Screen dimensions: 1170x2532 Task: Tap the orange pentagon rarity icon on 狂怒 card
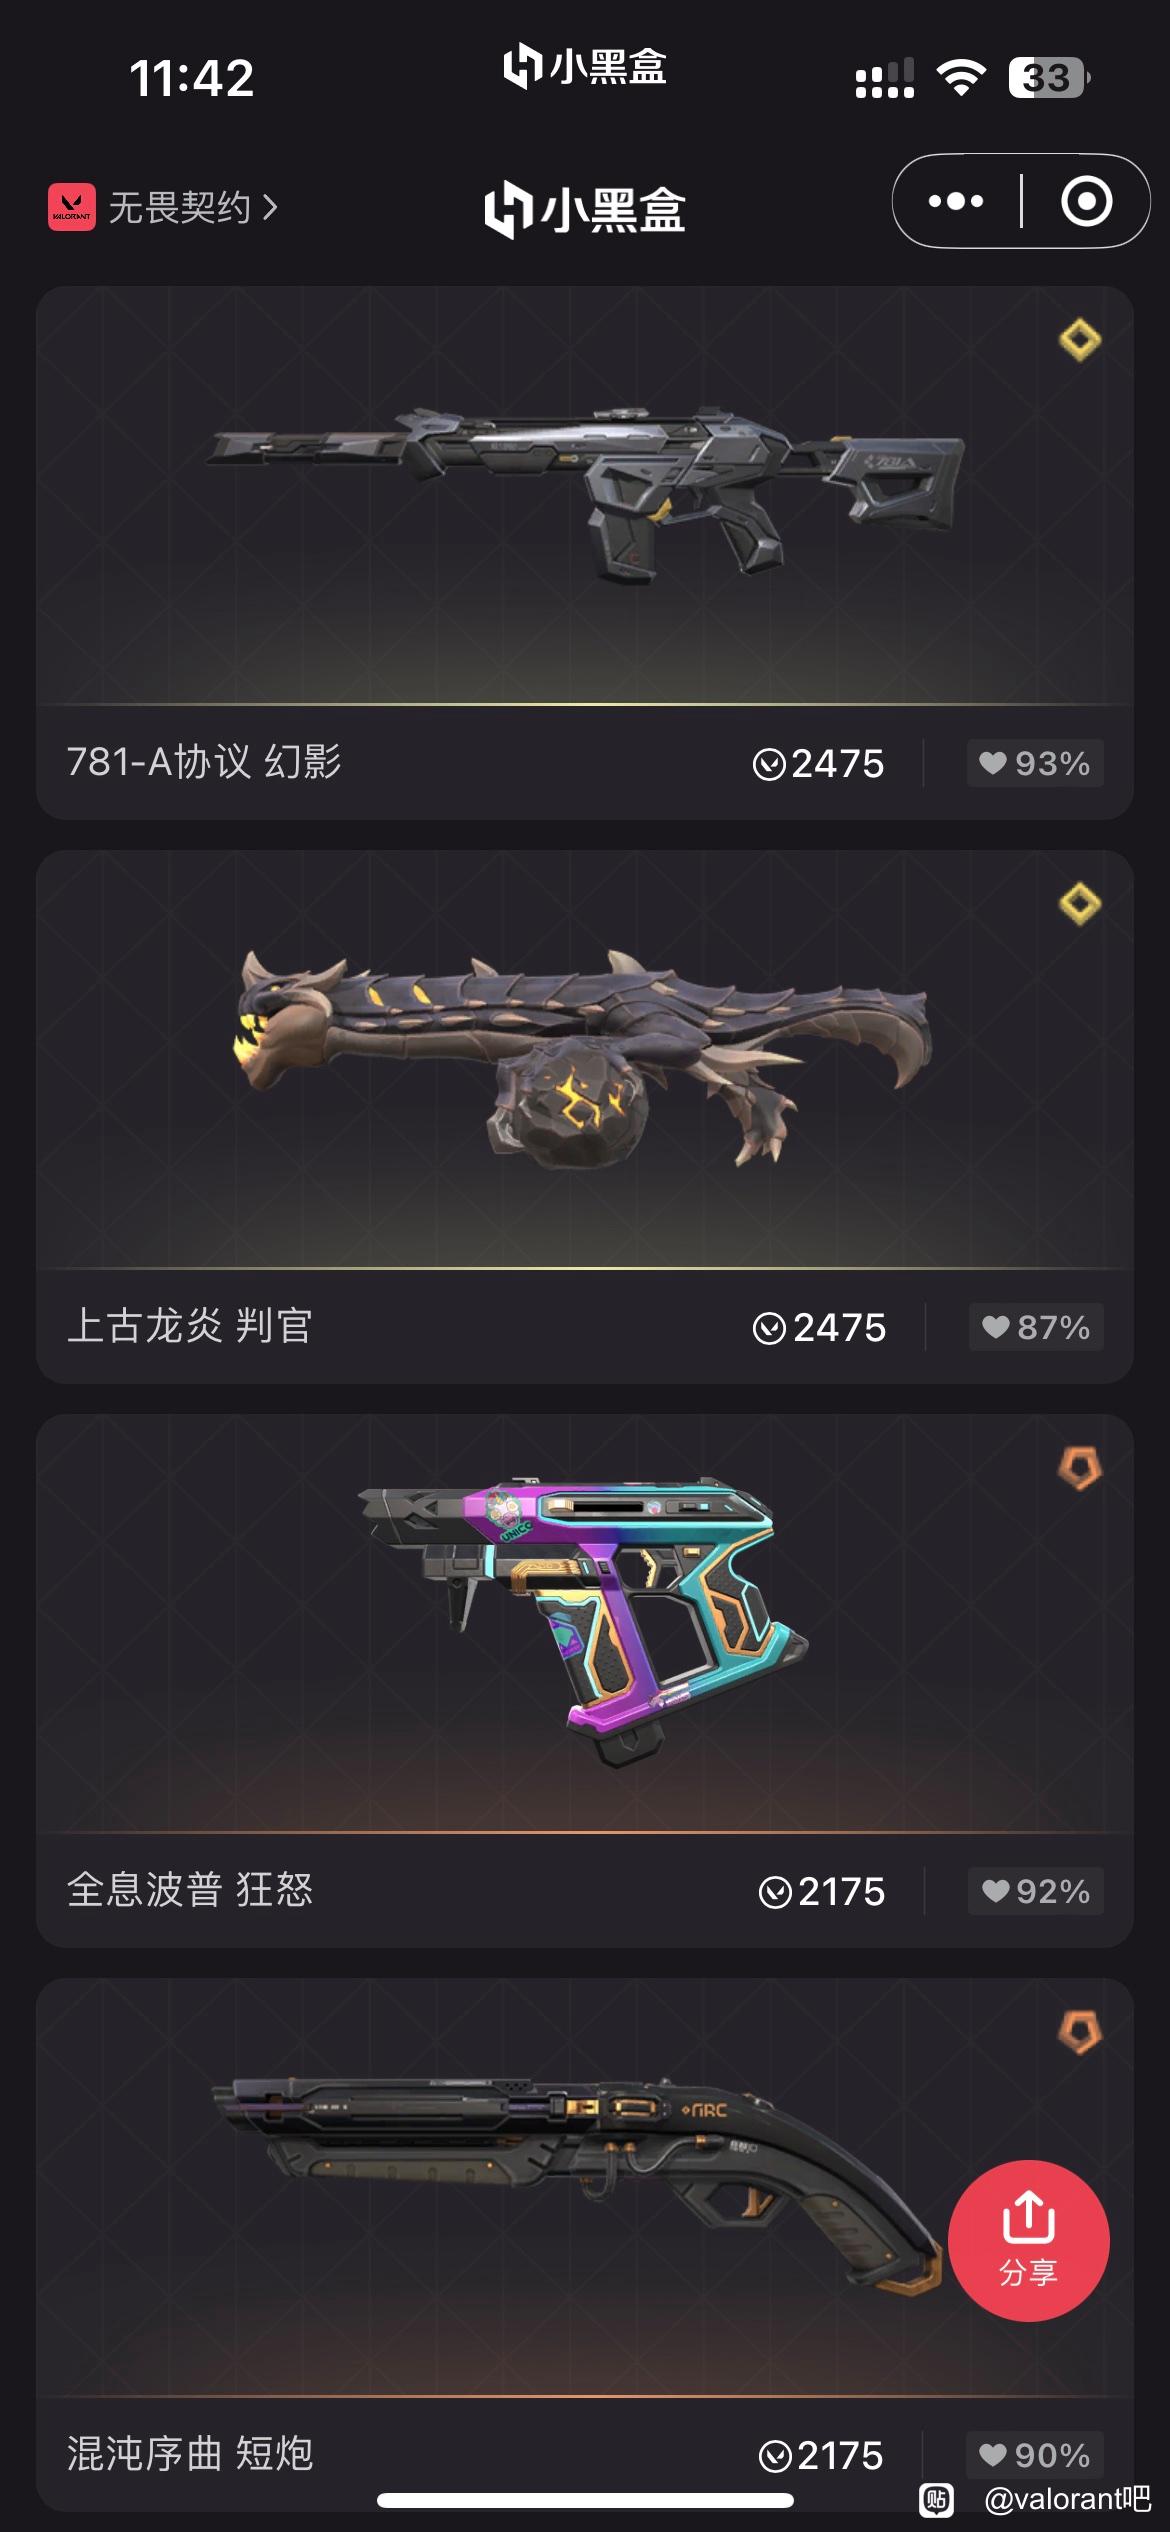[1080, 1468]
